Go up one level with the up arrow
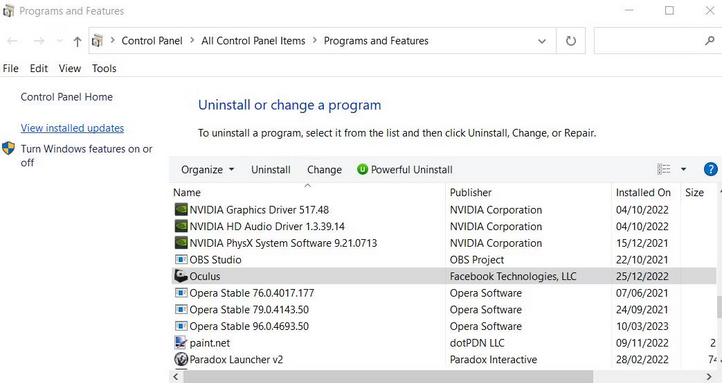The width and height of the screenshot is (722, 383). click(x=77, y=41)
